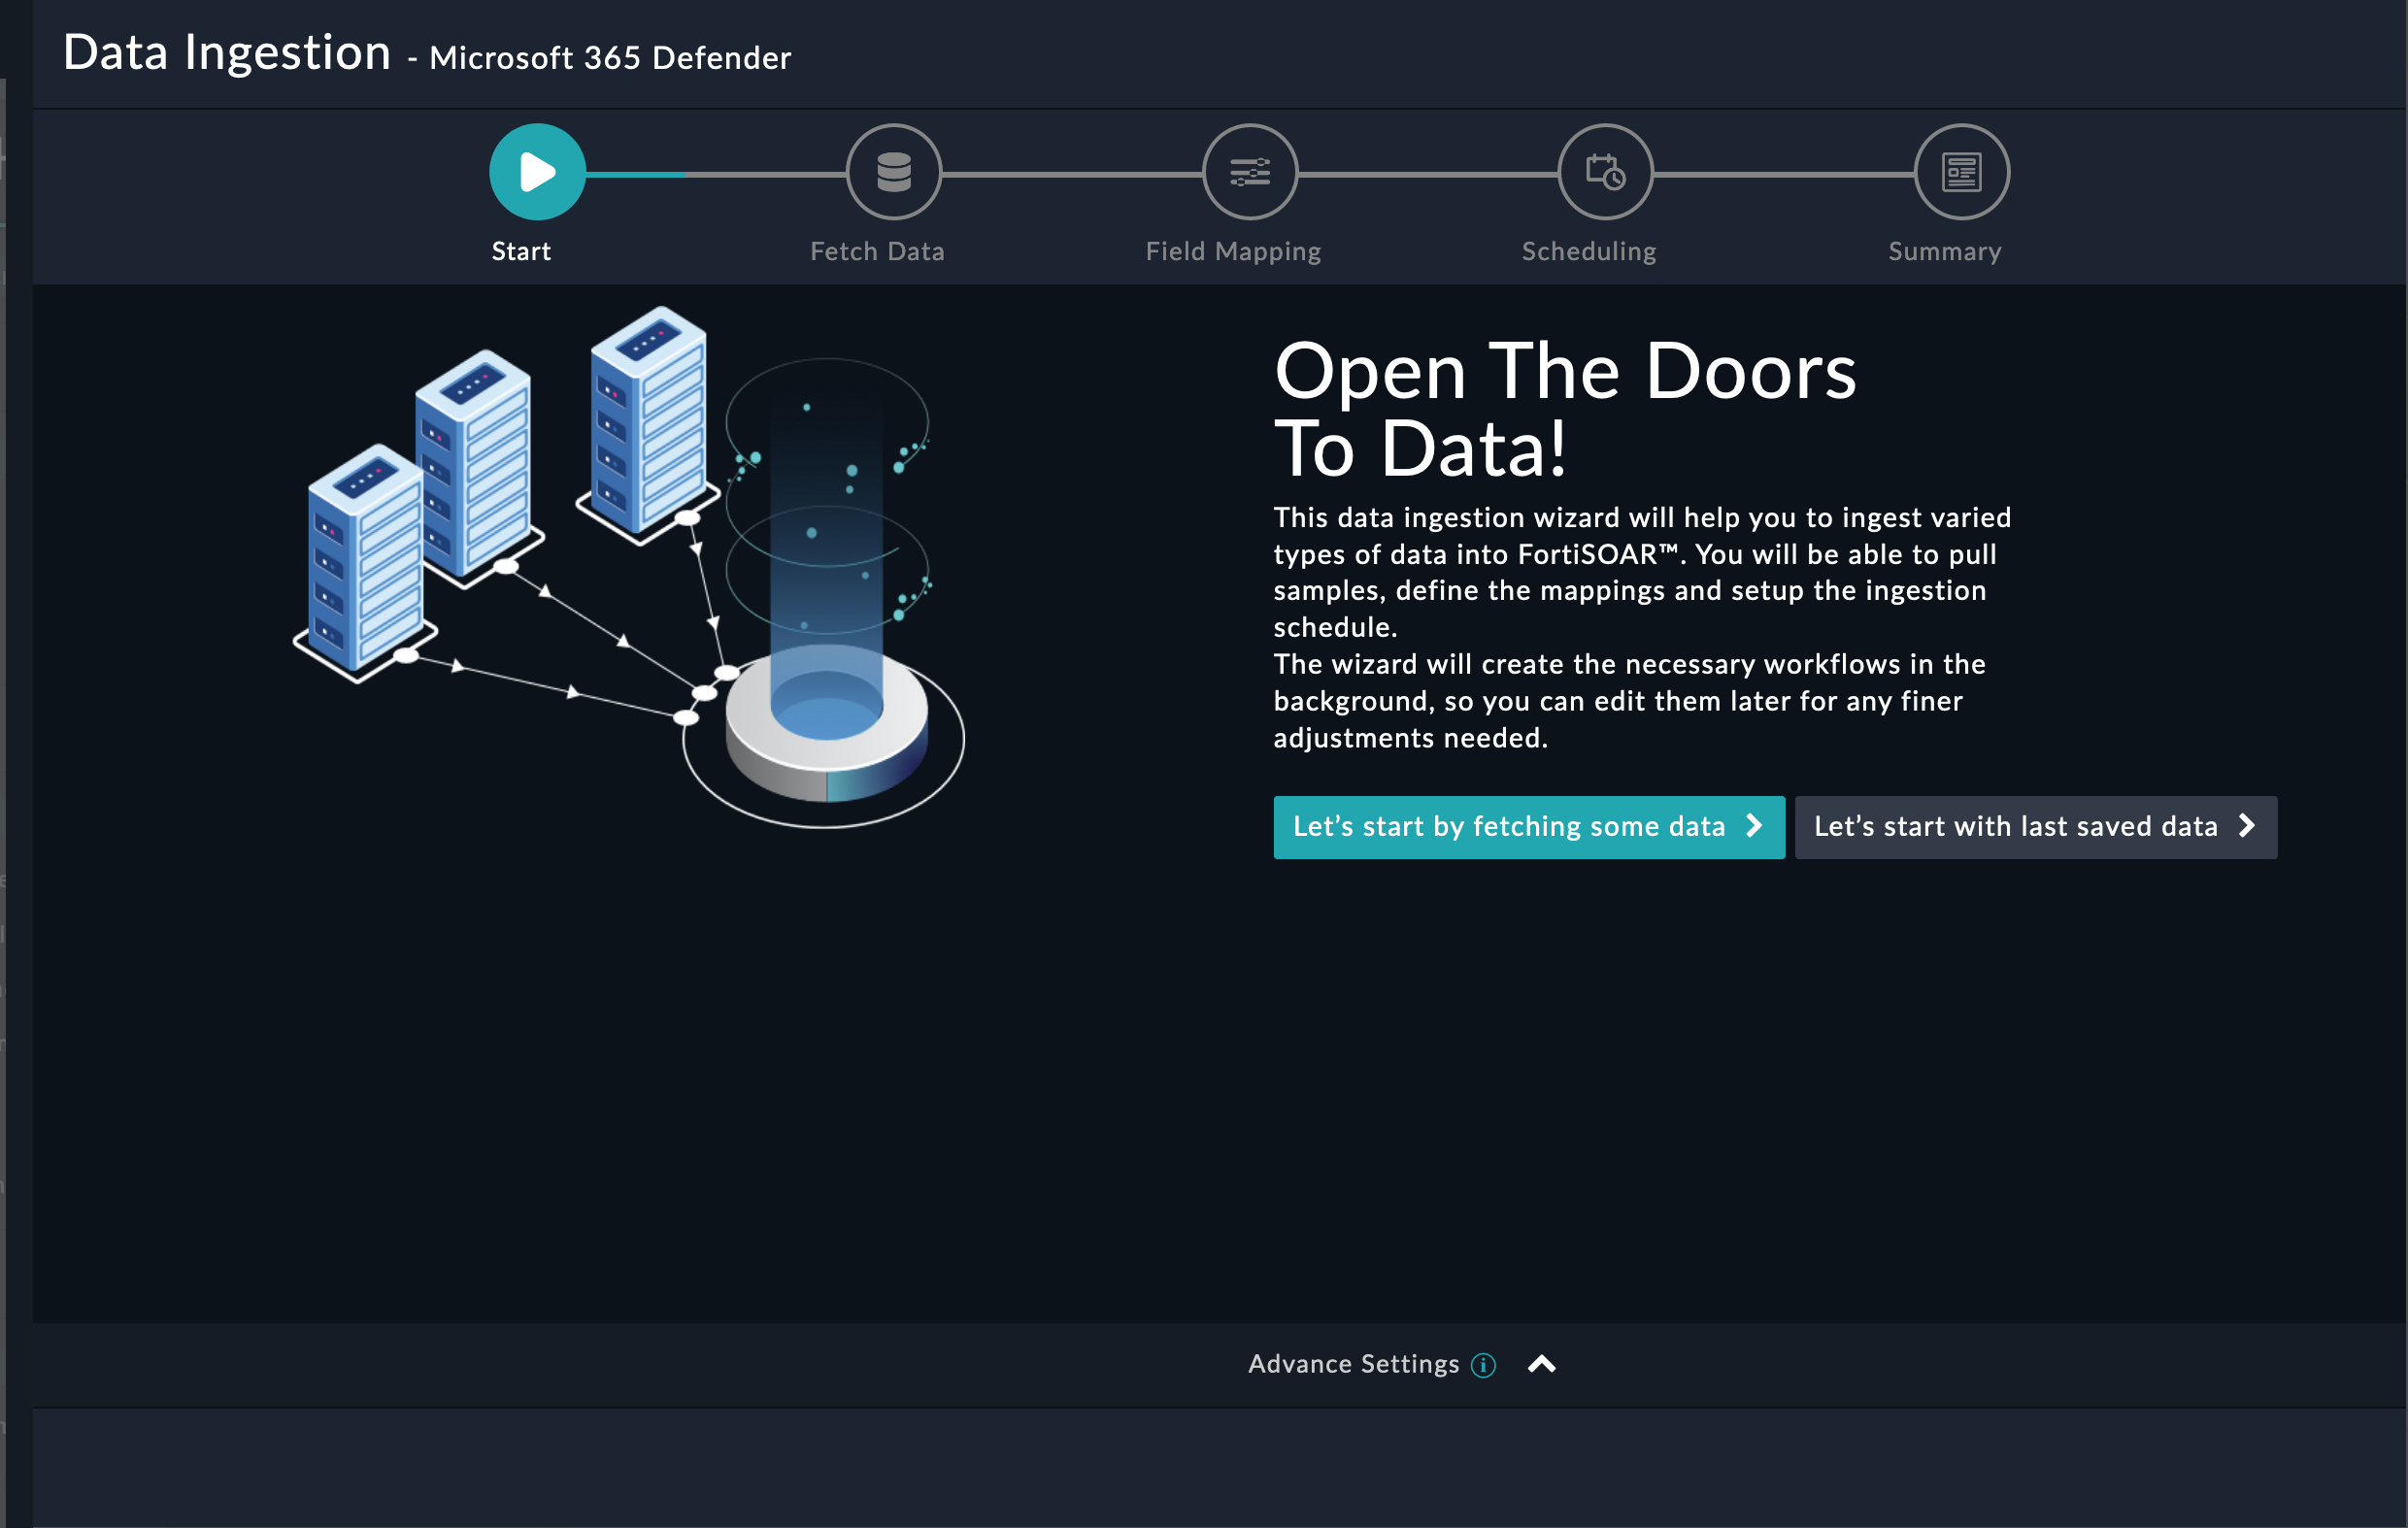Click the Start play step icon
The image size is (2408, 1528).
tap(537, 172)
